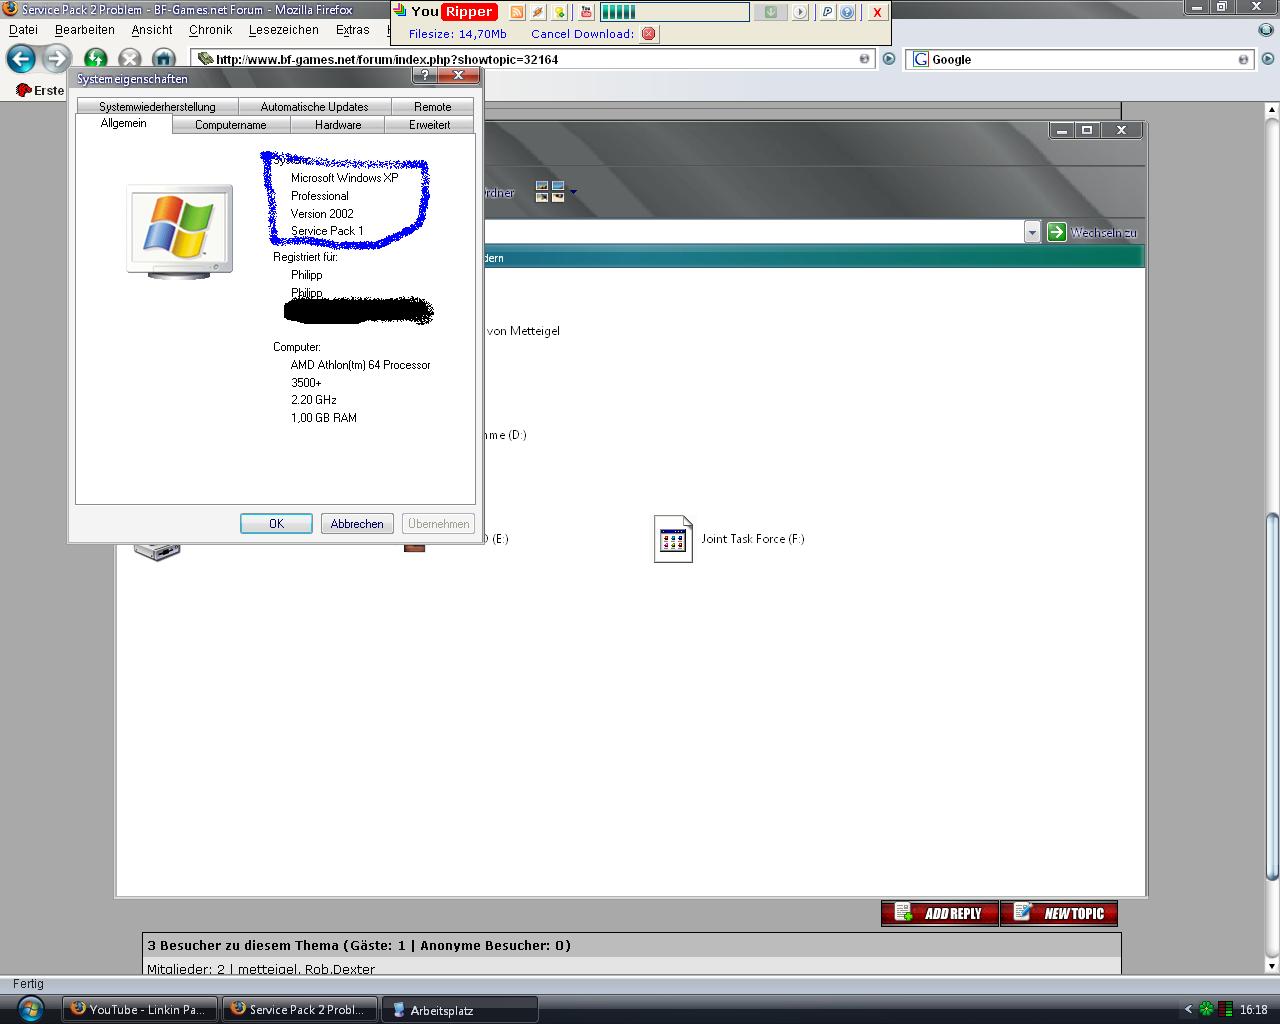Screen dimensions: 1280x1024
Task: Click the grey Stop loading icon
Action: [129, 59]
